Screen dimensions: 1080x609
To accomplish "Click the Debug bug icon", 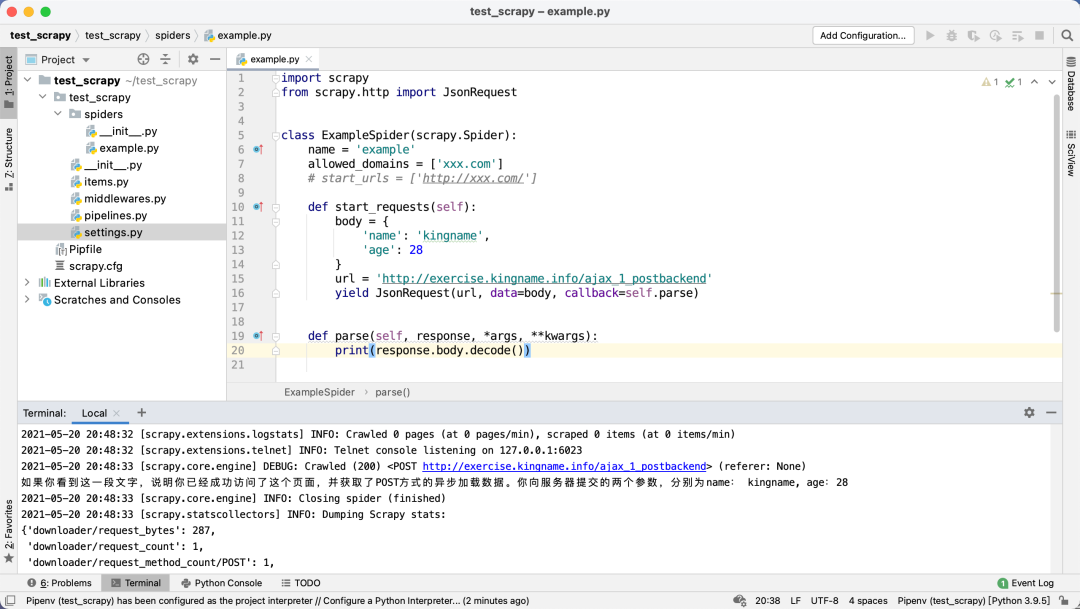I will coord(951,35).
